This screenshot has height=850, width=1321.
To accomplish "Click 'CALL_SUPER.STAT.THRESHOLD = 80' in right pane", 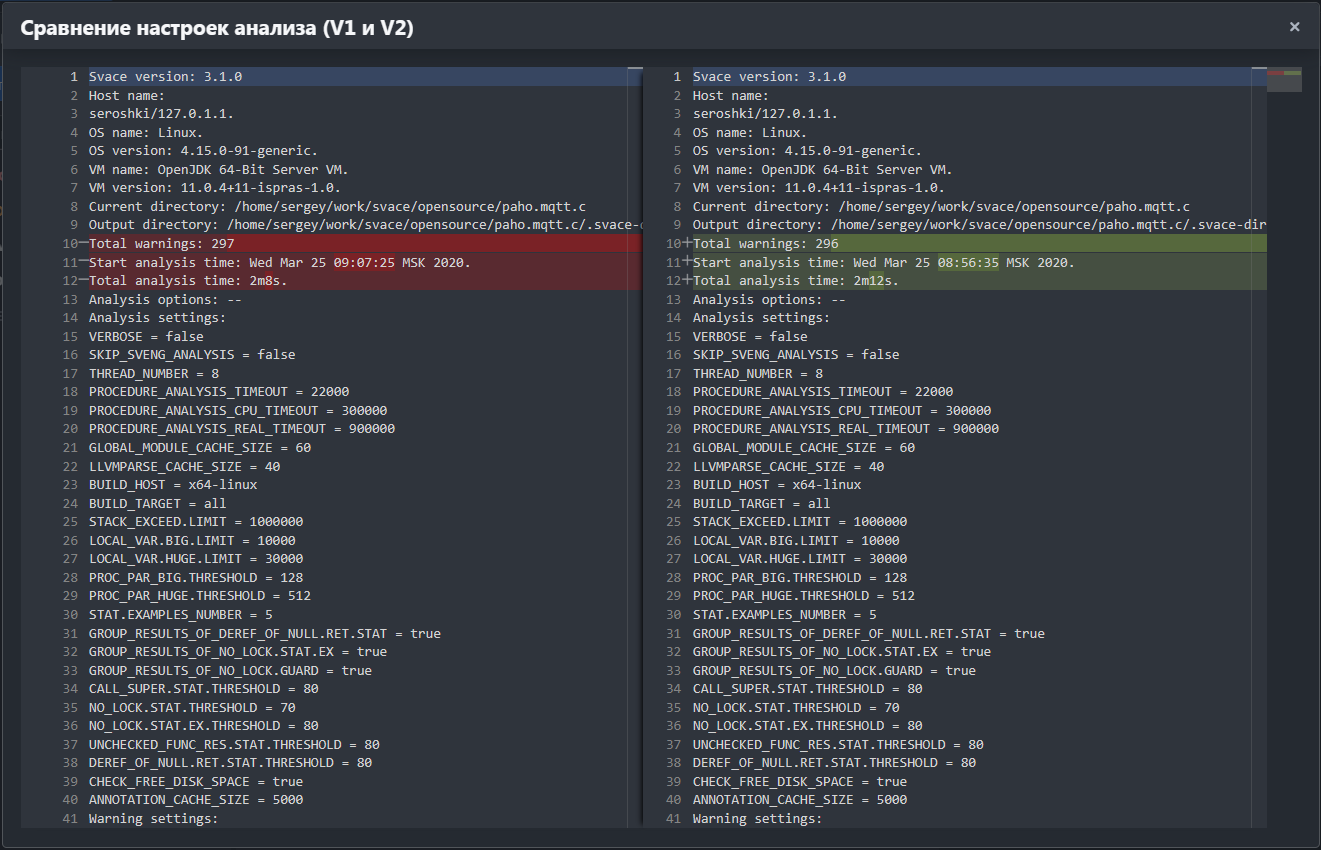I will pos(808,688).
